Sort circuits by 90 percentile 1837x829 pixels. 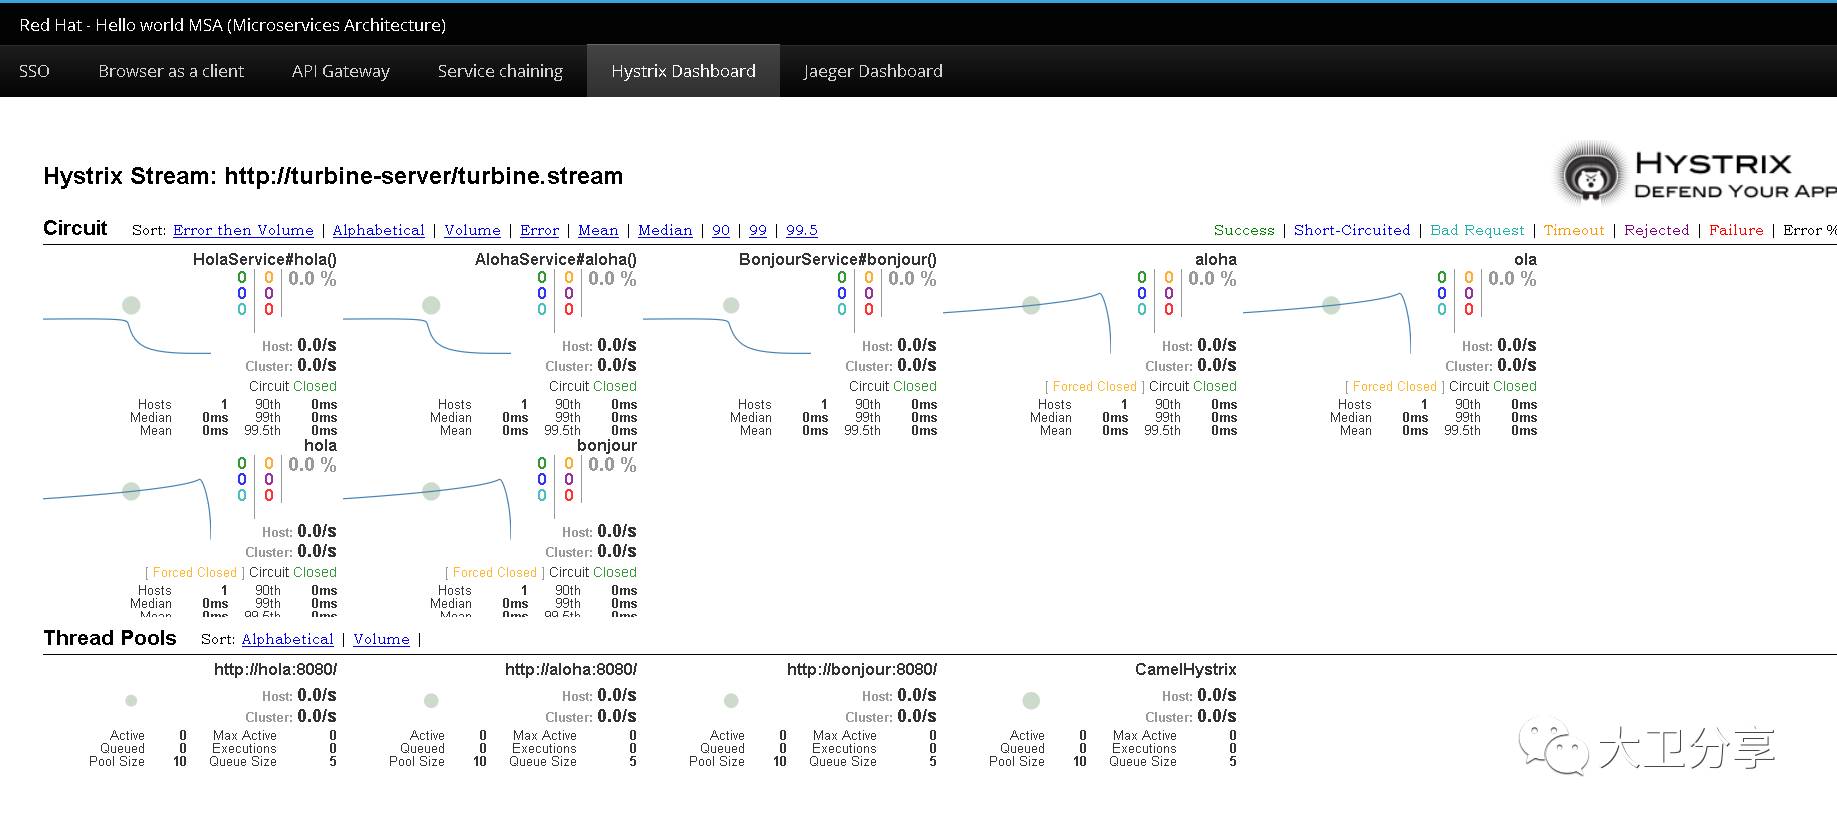pyautogui.click(x=721, y=230)
